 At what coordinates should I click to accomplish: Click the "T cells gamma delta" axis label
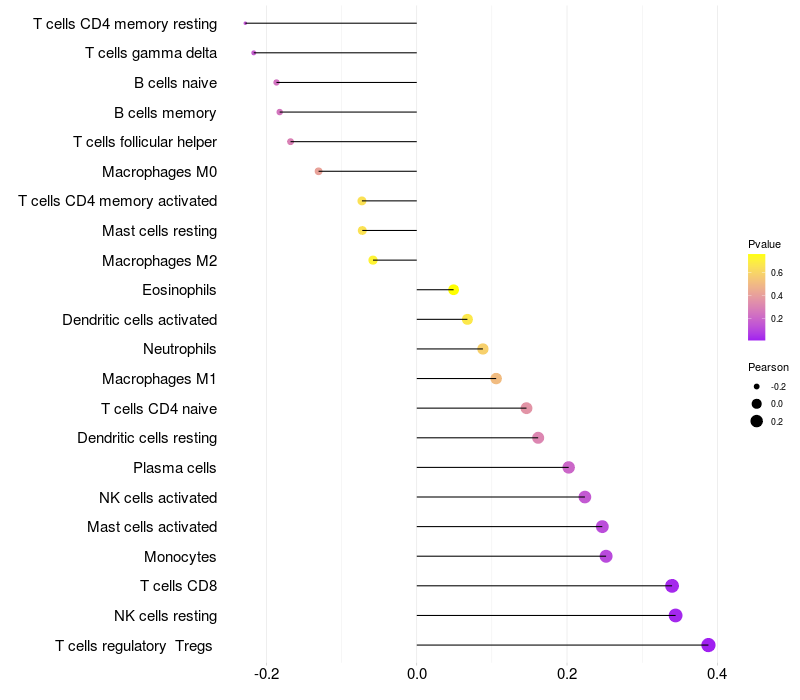[151, 53]
